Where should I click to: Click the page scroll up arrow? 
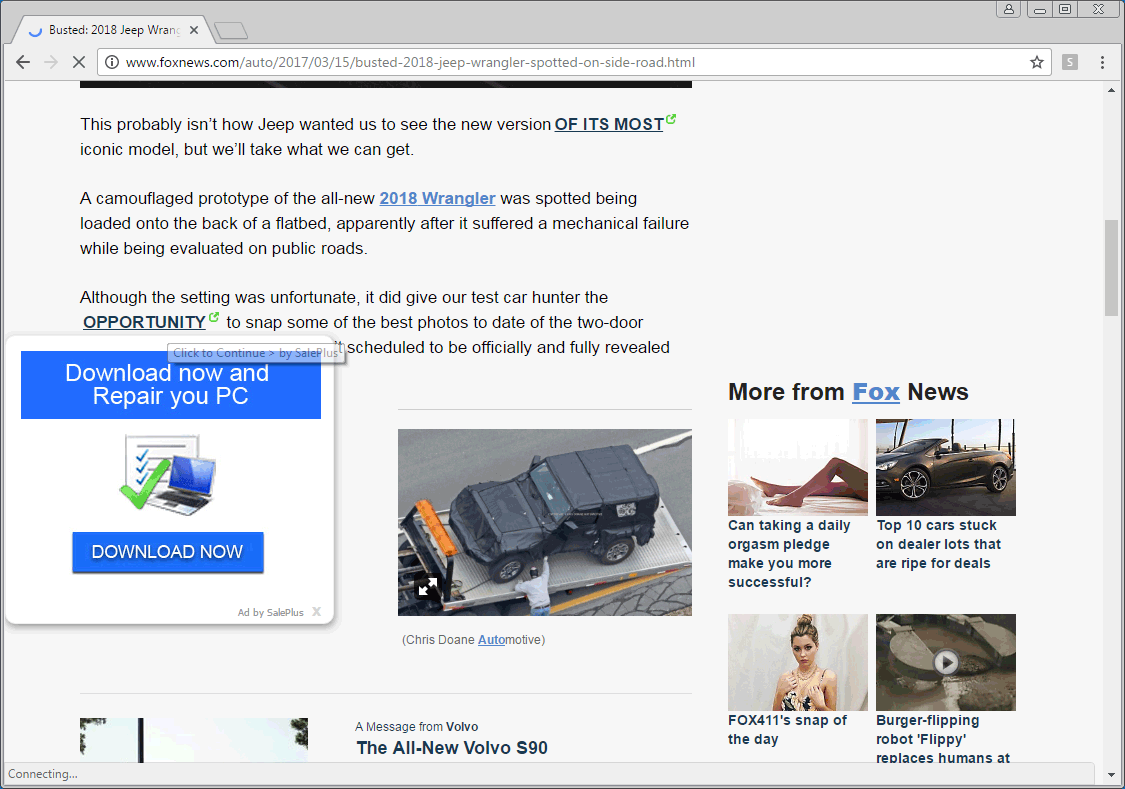pos(1111,90)
